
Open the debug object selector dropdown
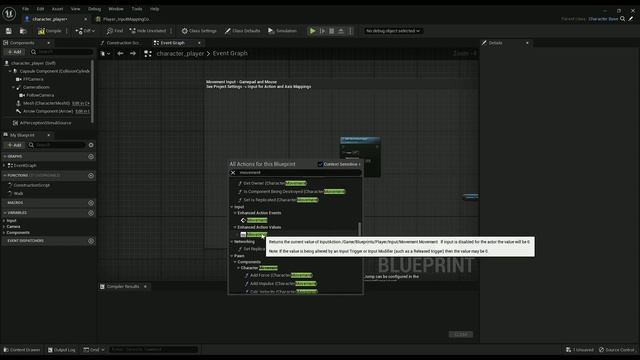coord(393,31)
